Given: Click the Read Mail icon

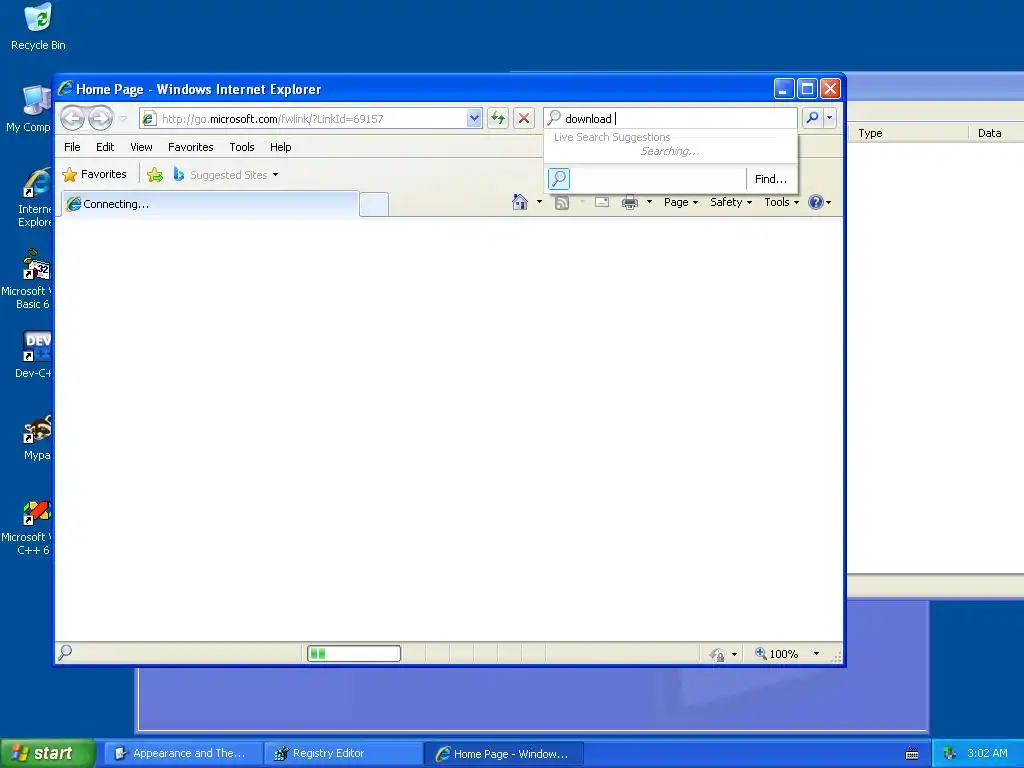Looking at the screenshot, I should [602, 202].
